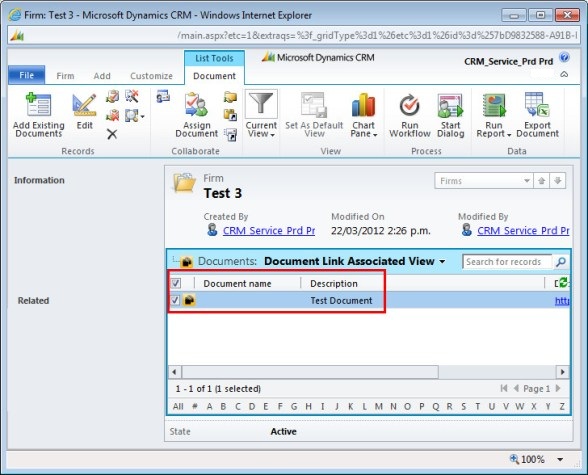
Task: Filter grid by the # symbol
Action: pos(195,406)
